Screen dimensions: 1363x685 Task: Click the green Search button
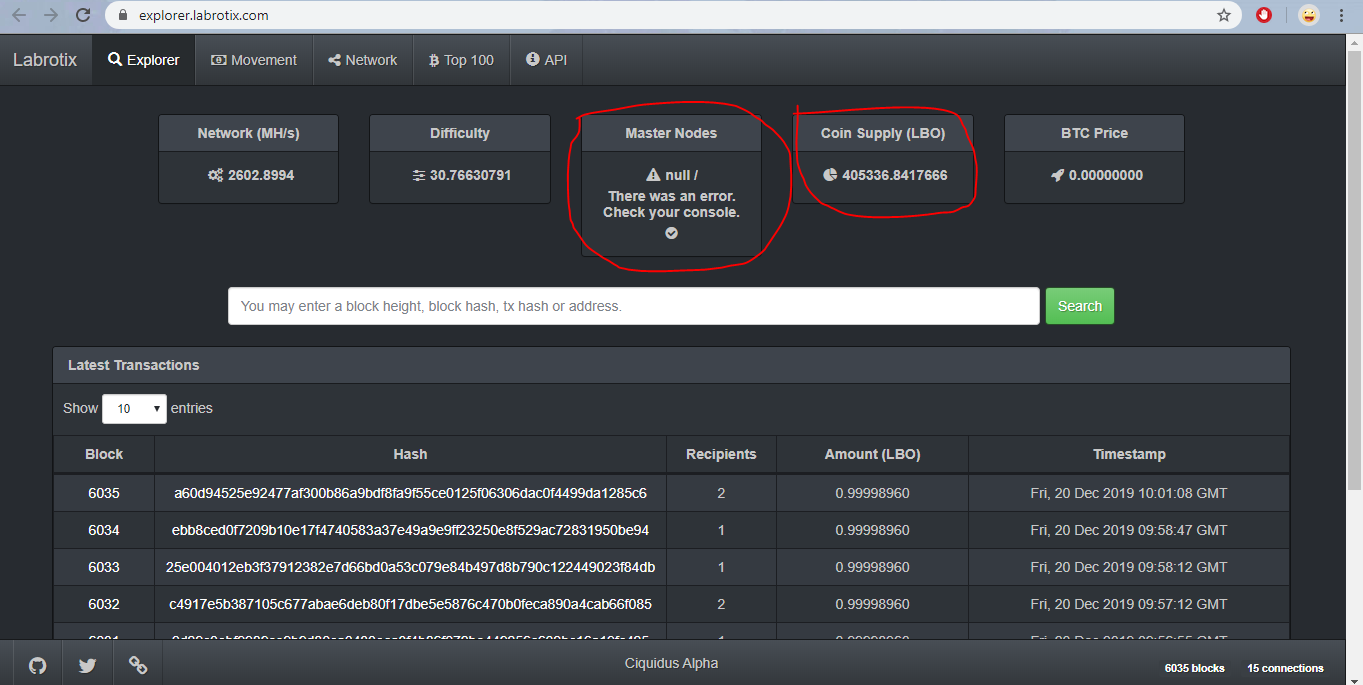pyautogui.click(x=1080, y=306)
